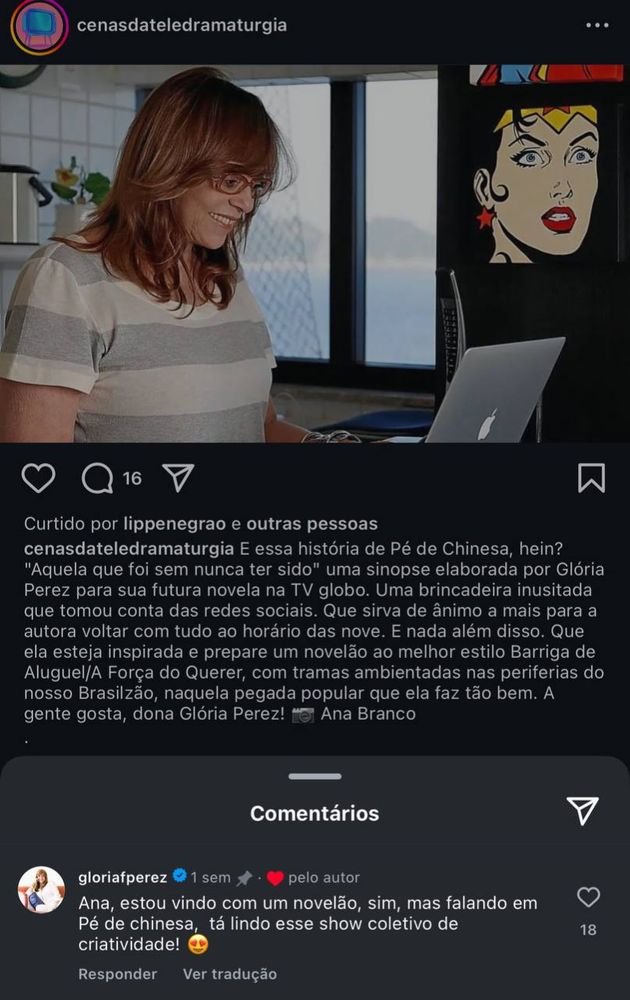Click Ver tradução for the comment
Screen dimensions: 630x1000
pos(230,974)
